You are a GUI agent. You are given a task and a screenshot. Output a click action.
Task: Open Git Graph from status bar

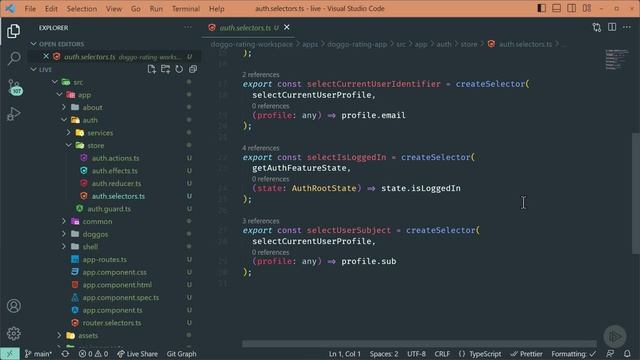pos(181,354)
